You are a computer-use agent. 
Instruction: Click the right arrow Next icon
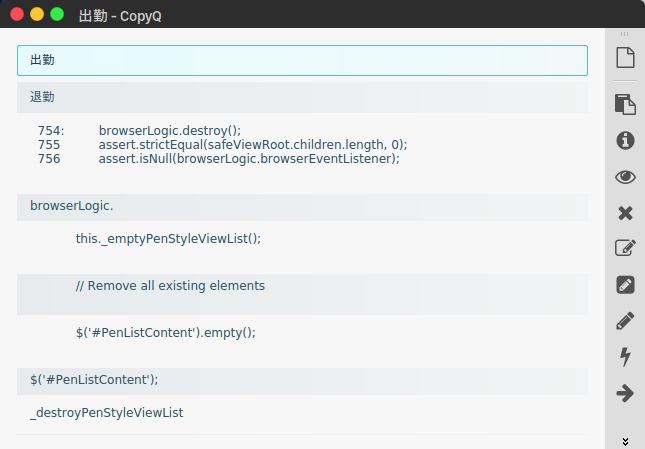coord(625,394)
